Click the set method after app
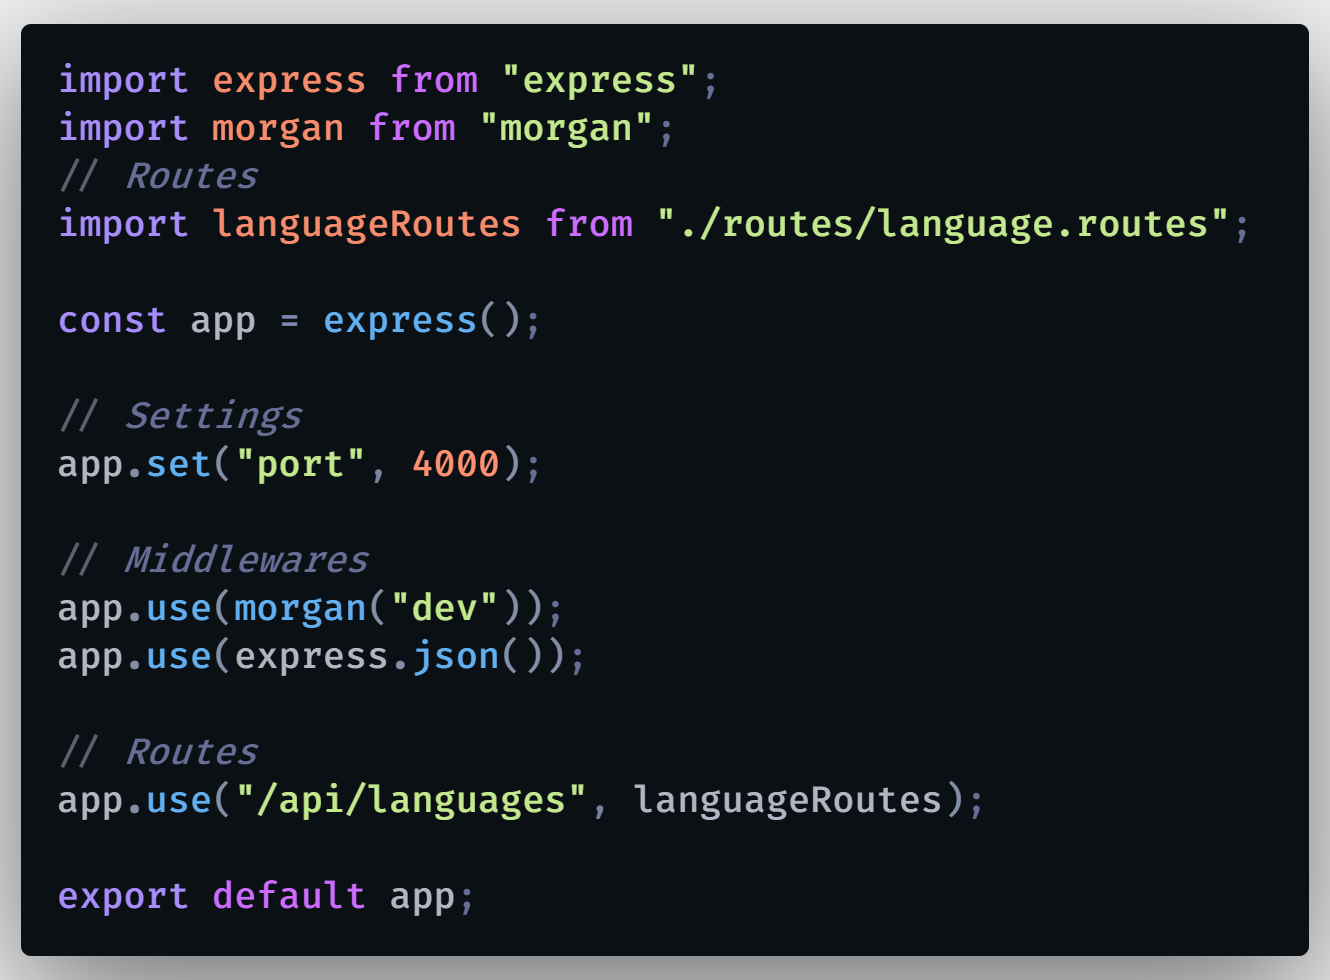Image resolution: width=1330 pixels, height=980 pixels. (179, 464)
